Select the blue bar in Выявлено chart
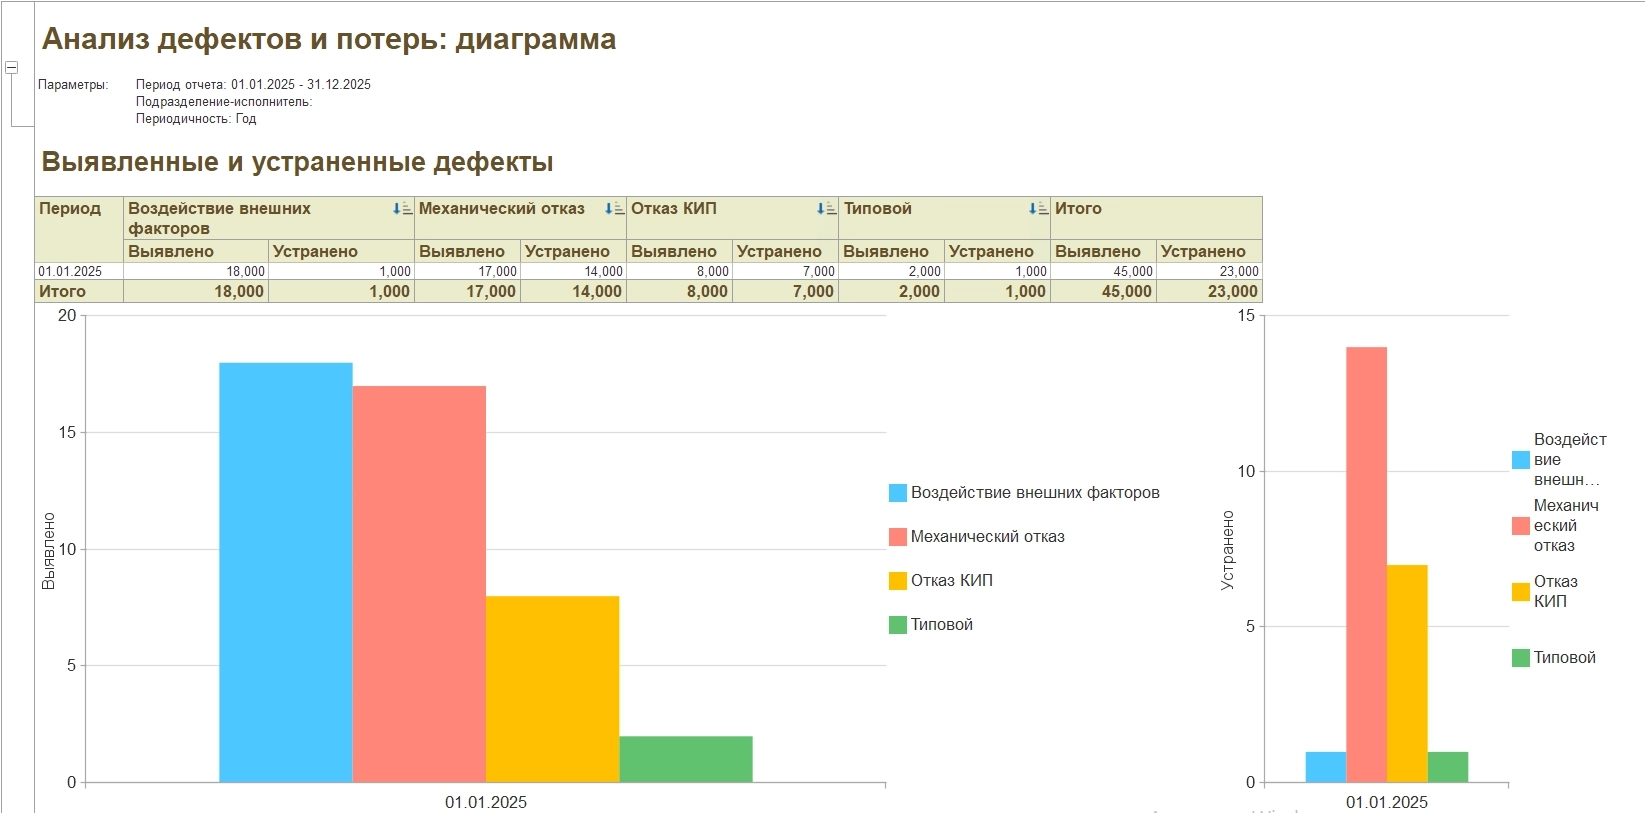The image size is (1645, 813). (285, 572)
